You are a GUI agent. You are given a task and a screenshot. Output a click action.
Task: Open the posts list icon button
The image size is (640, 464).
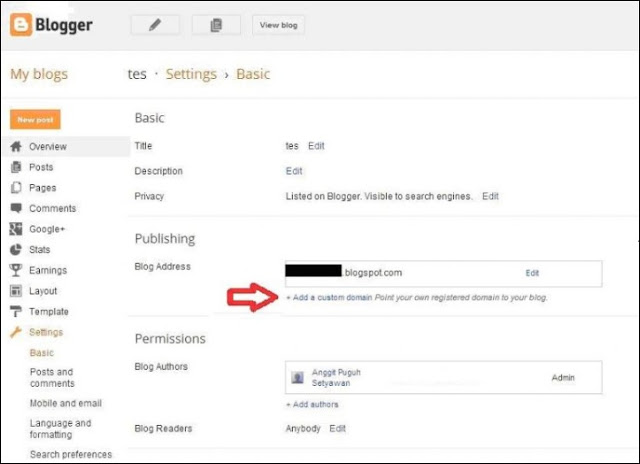[x=216, y=25]
